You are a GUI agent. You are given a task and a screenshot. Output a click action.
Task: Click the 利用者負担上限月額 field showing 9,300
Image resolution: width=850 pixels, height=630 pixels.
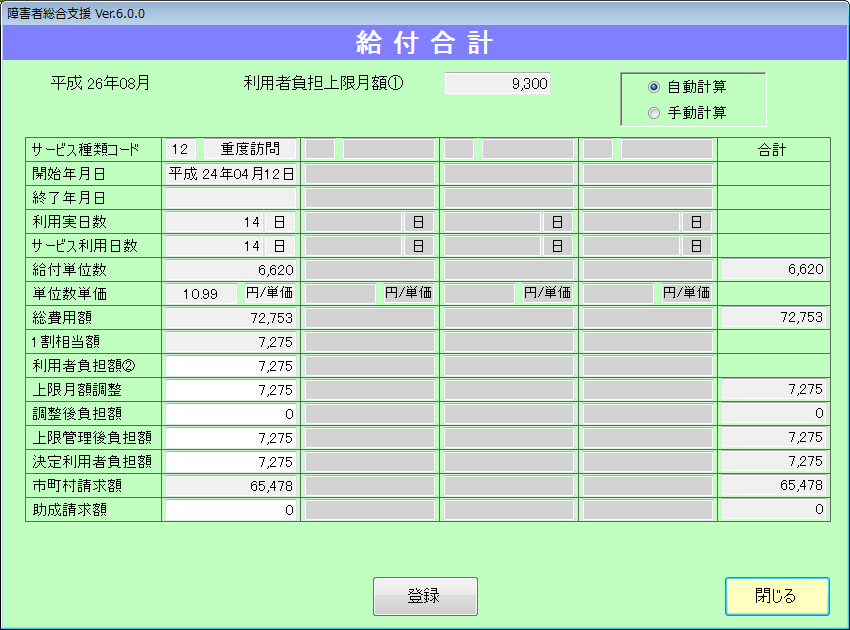point(497,84)
